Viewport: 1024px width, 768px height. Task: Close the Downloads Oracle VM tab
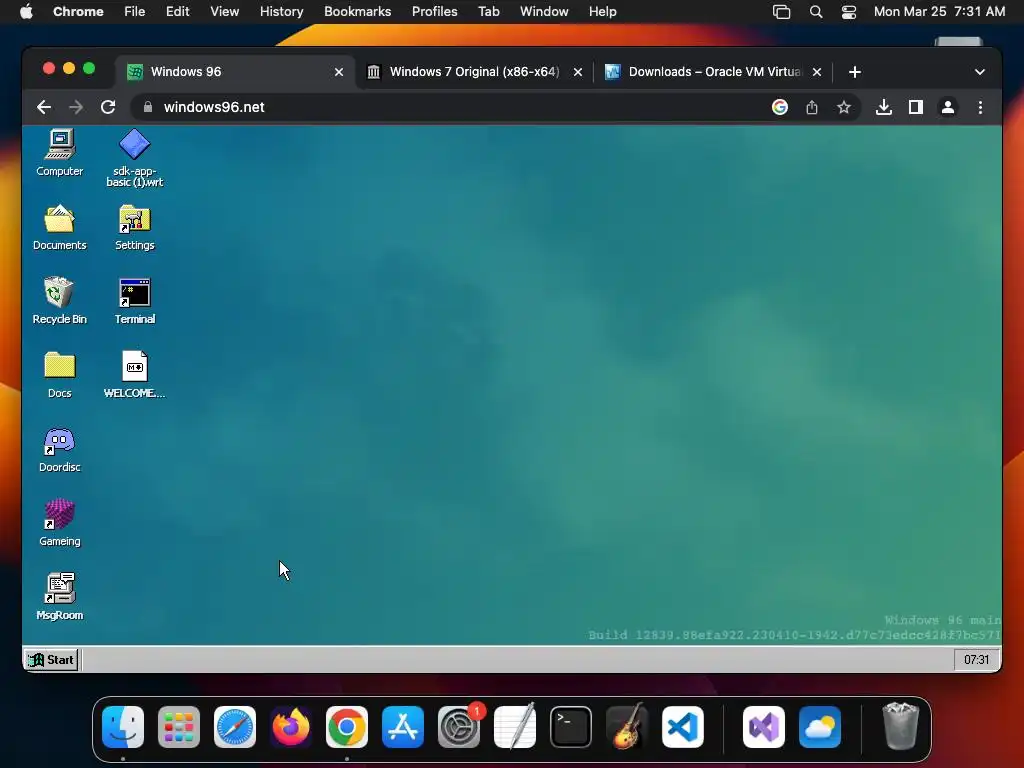[817, 72]
